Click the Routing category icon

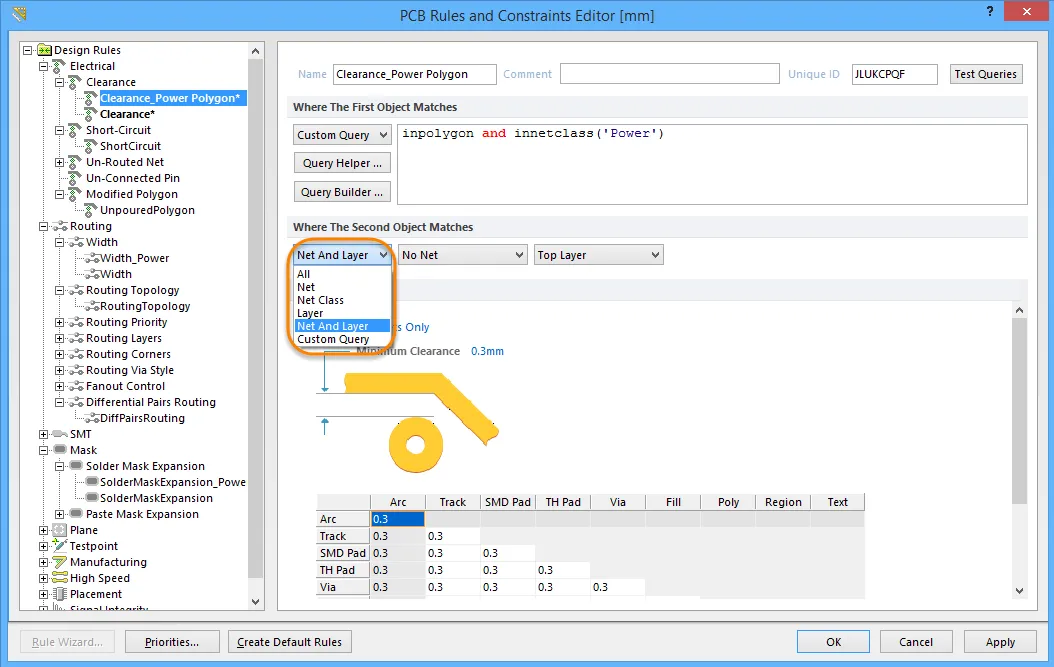pyautogui.click(x=60, y=226)
